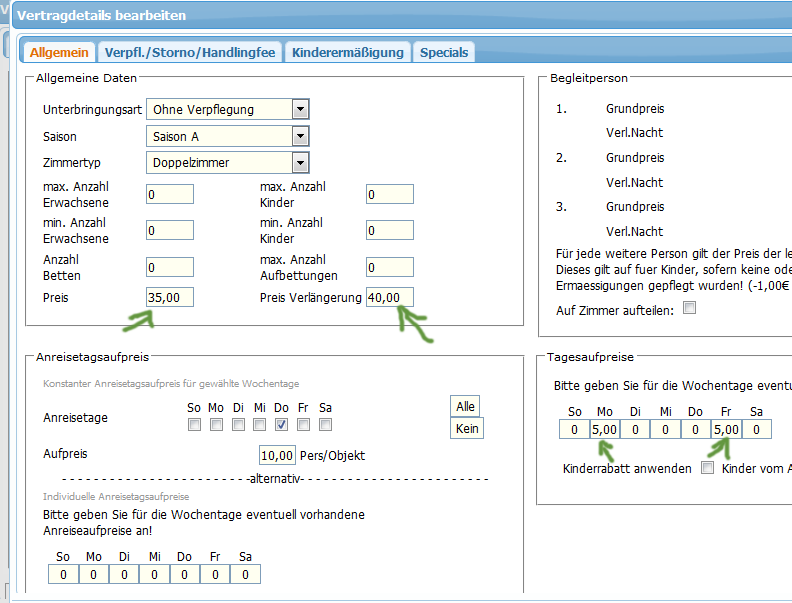The height and width of the screenshot is (603, 792).
Task: Check the So Anreisetage checkbox
Action: pyautogui.click(x=194, y=424)
